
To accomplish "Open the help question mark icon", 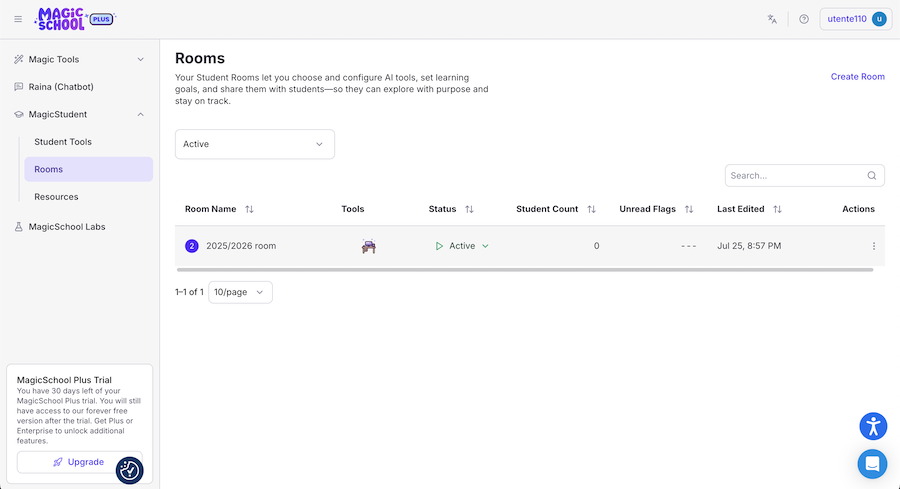I will click(804, 19).
